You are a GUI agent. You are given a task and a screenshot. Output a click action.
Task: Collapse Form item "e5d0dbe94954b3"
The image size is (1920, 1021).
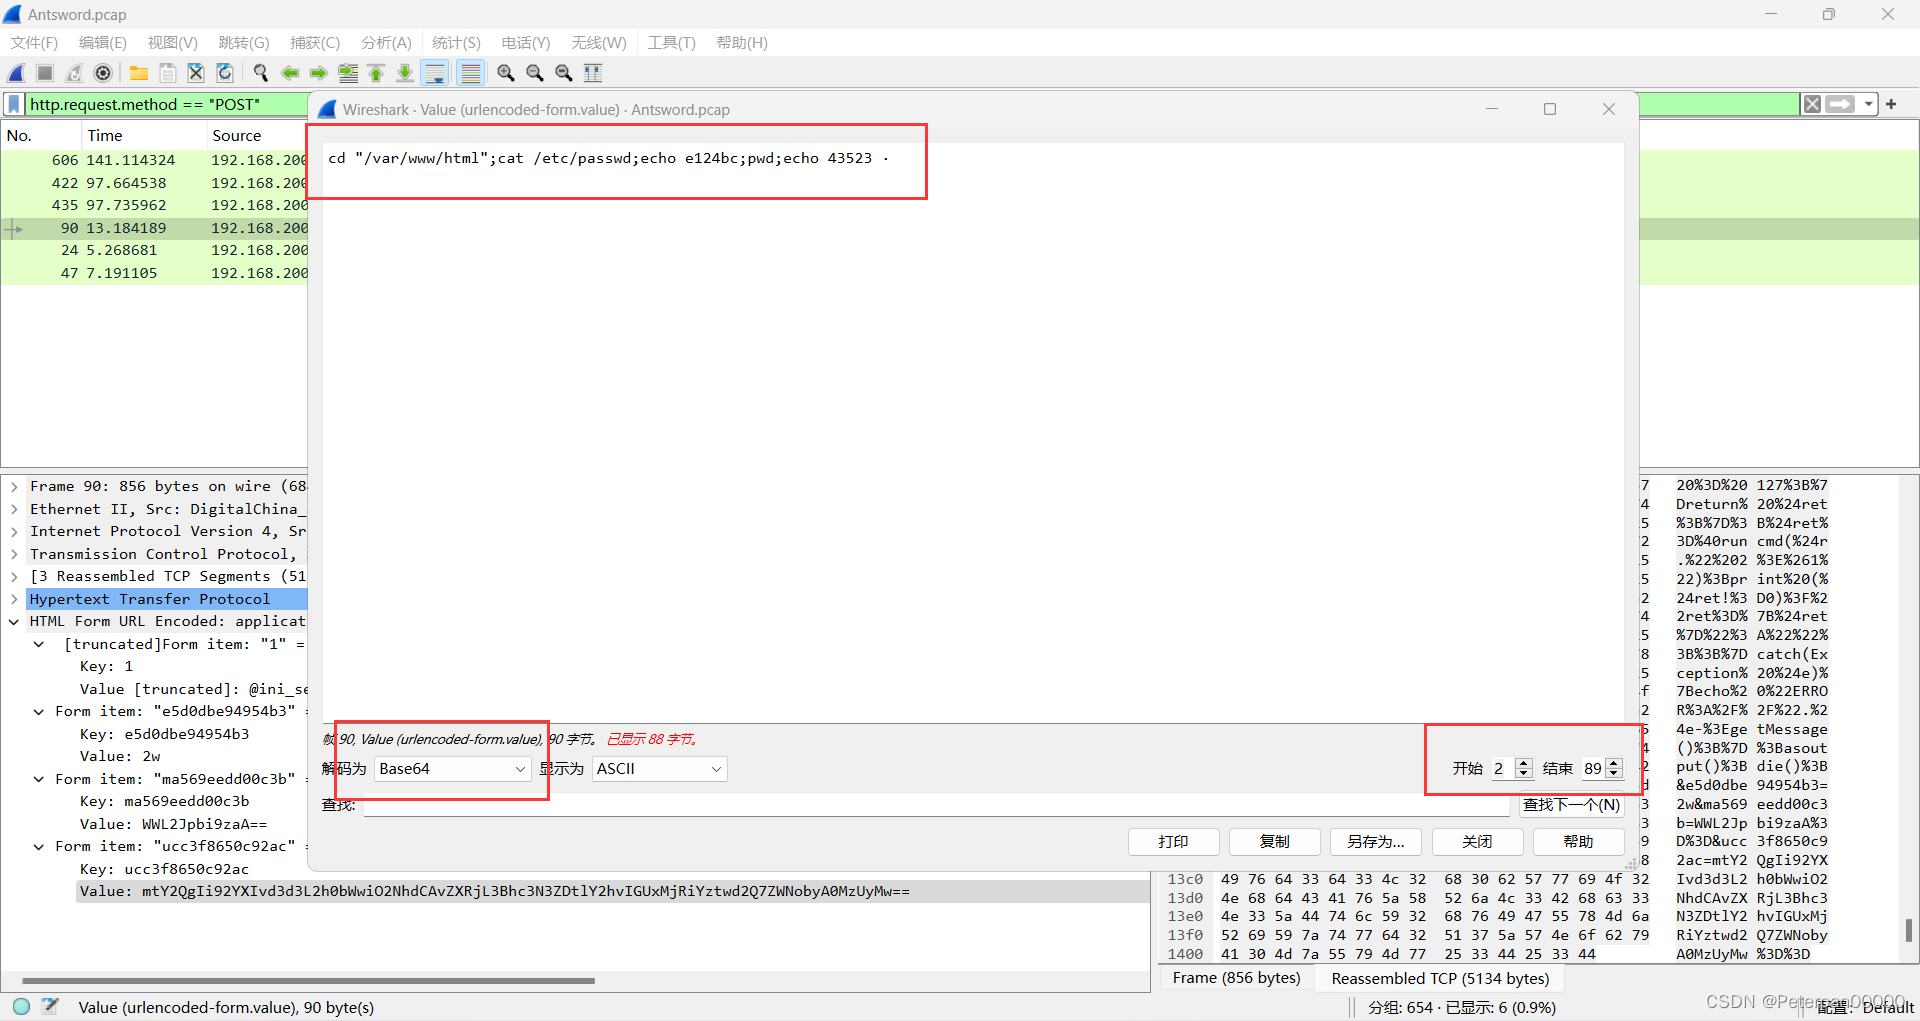pyautogui.click(x=39, y=712)
